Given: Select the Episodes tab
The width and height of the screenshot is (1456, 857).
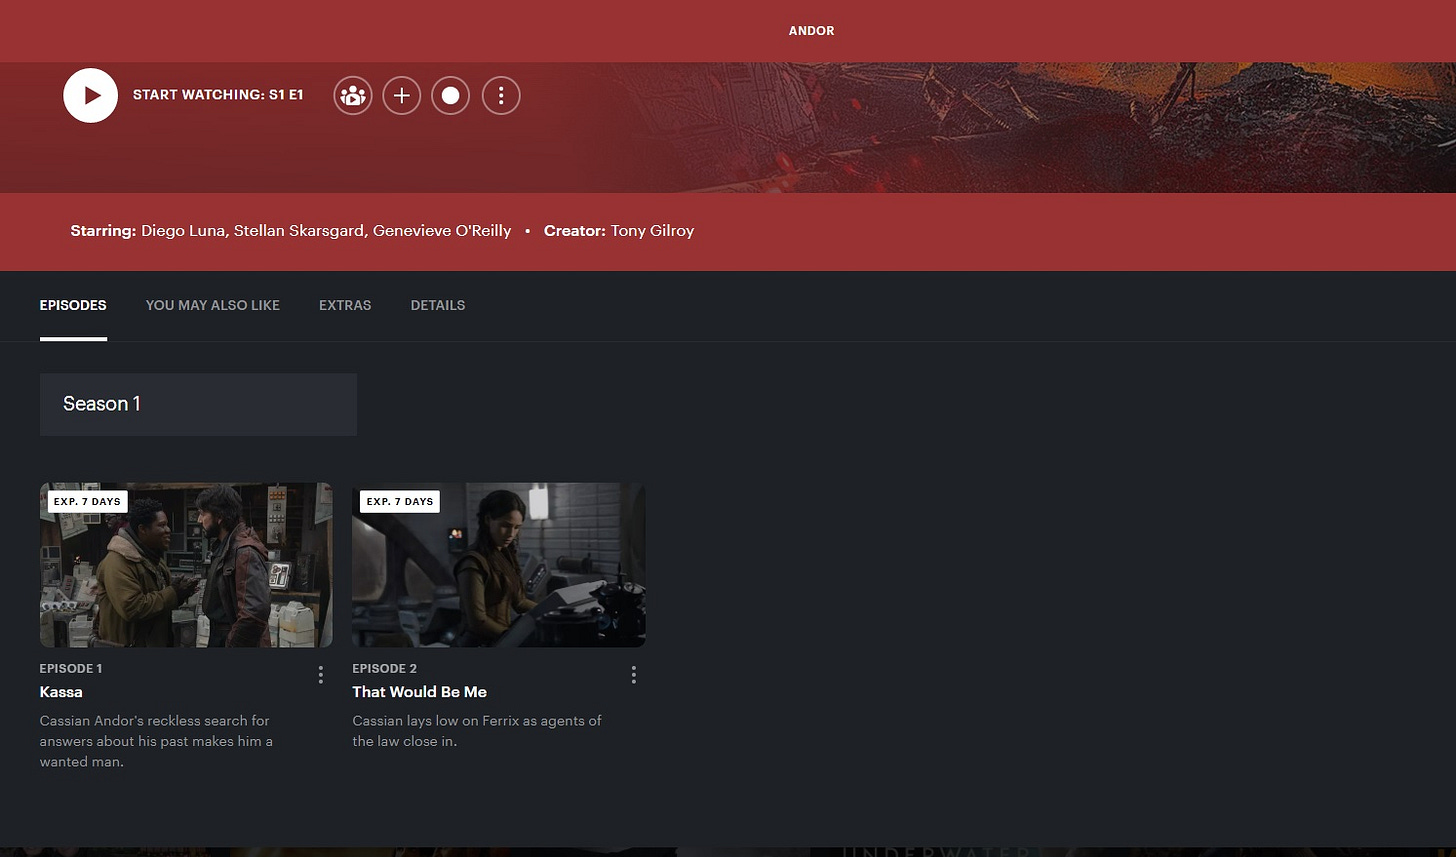Looking at the screenshot, I should point(73,305).
